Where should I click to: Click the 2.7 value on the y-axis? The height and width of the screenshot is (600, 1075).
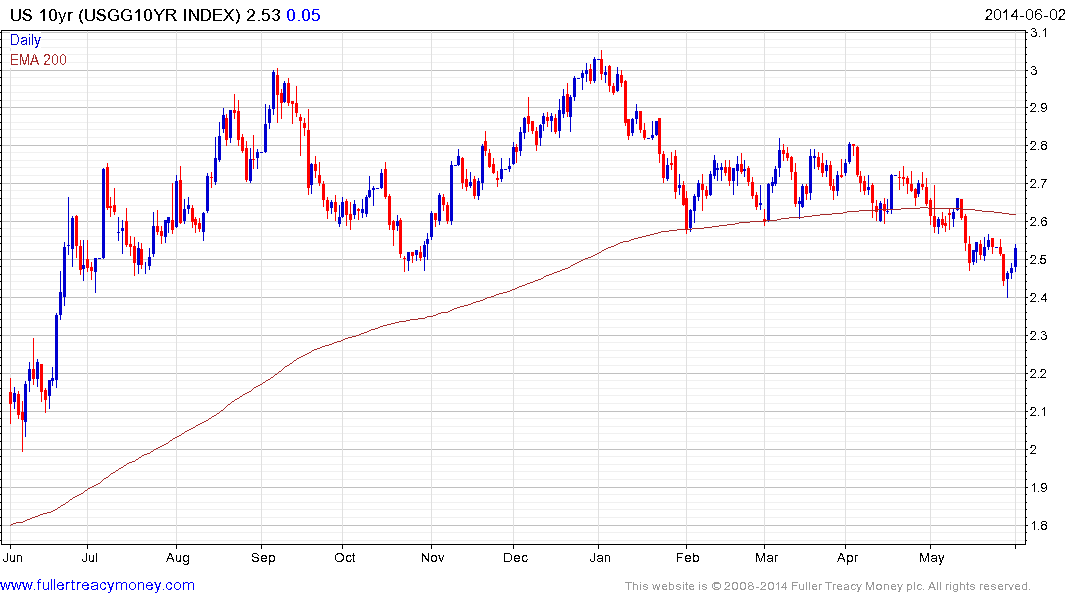point(1039,184)
